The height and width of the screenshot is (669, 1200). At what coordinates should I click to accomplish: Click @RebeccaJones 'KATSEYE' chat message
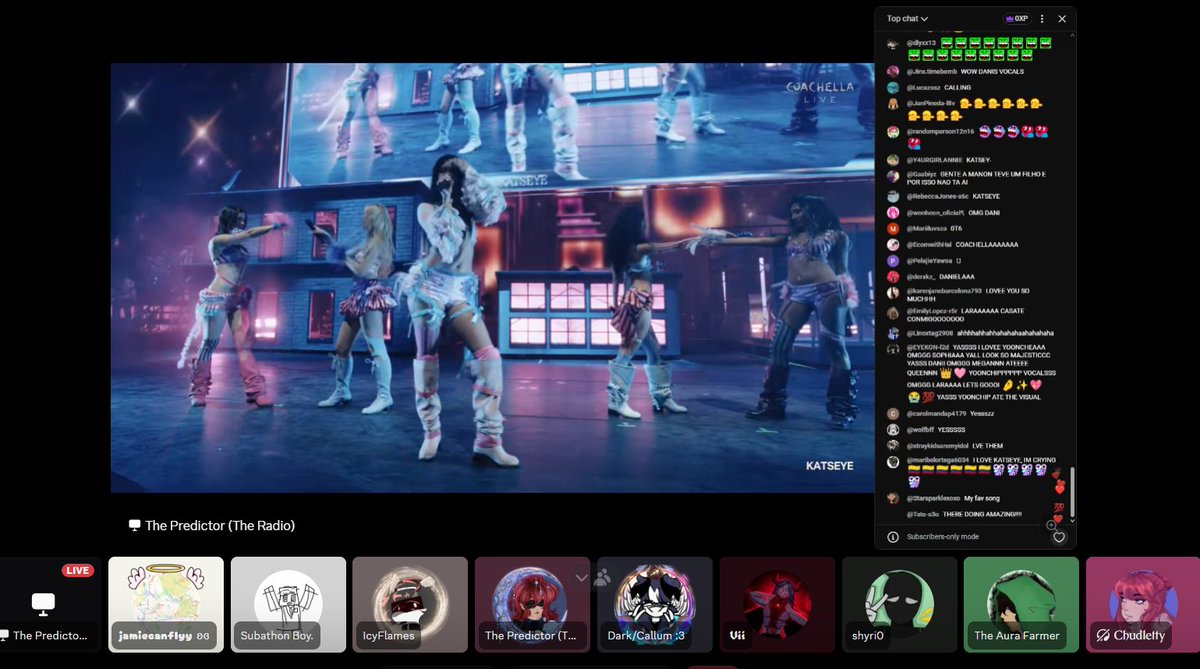[x=944, y=196]
